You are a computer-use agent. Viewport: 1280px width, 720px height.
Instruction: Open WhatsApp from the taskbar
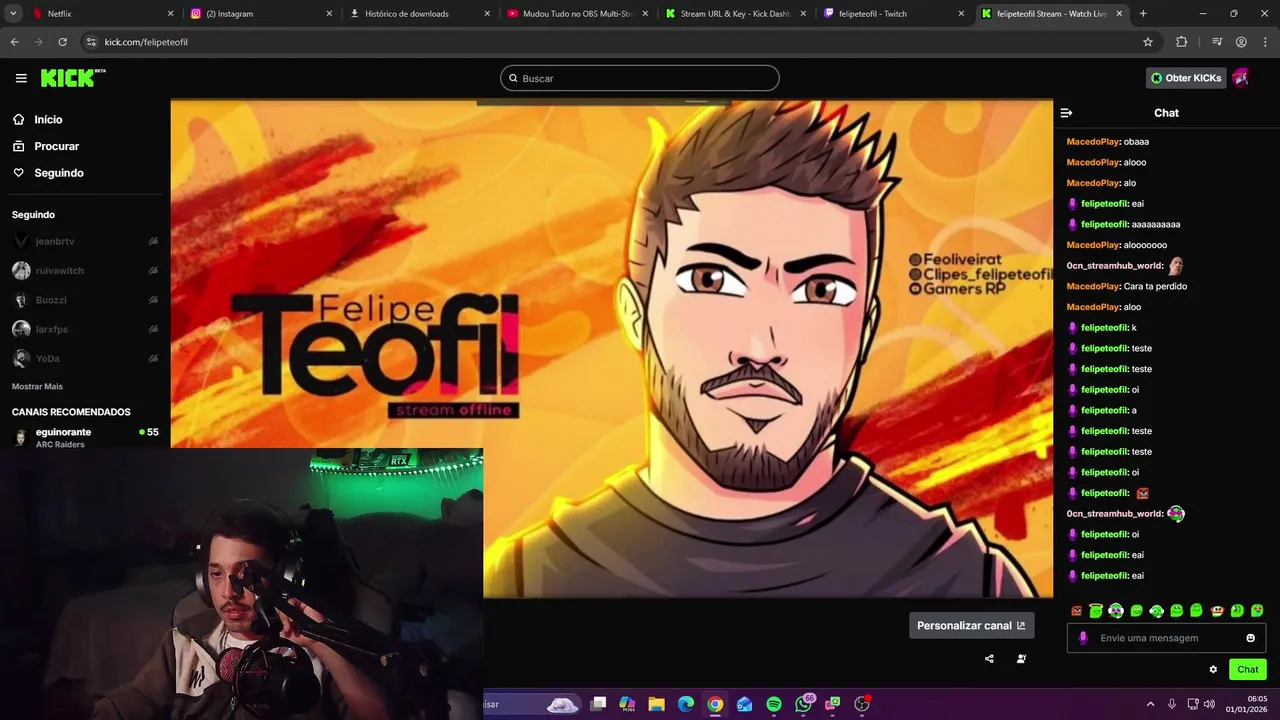804,704
